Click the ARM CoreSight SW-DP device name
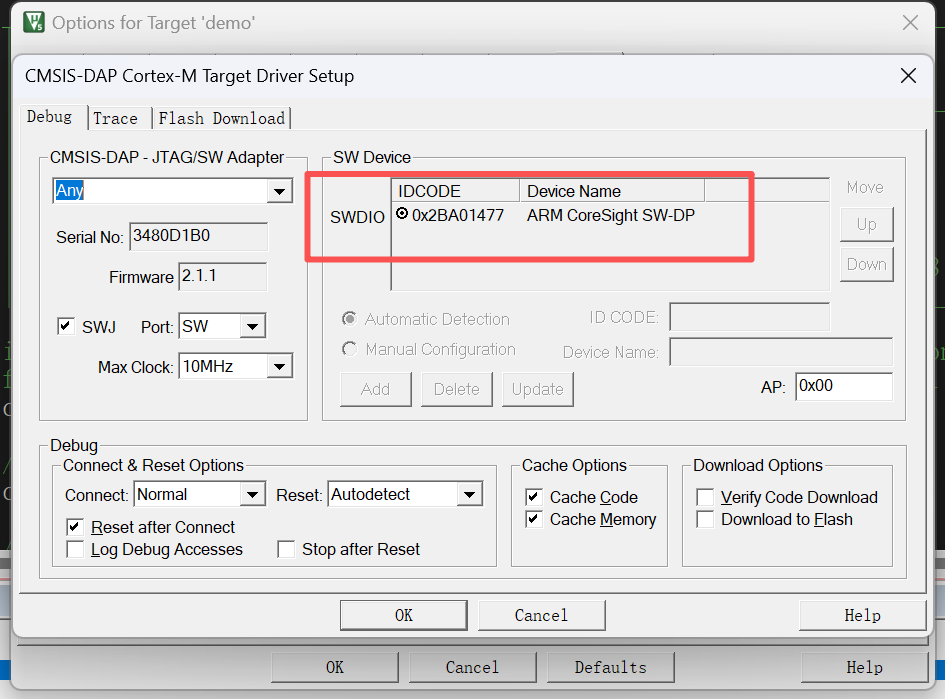Image resolution: width=945 pixels, height=699 pixels. [611, 215]
